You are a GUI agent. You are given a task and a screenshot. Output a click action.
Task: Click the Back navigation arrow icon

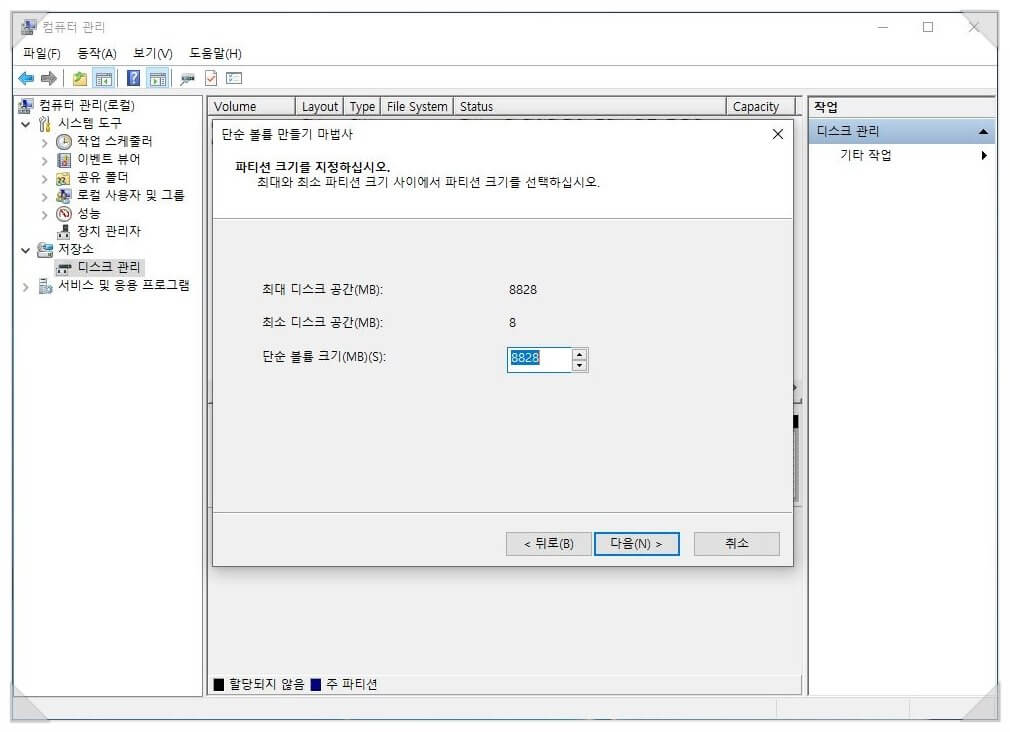click(26, 78)
